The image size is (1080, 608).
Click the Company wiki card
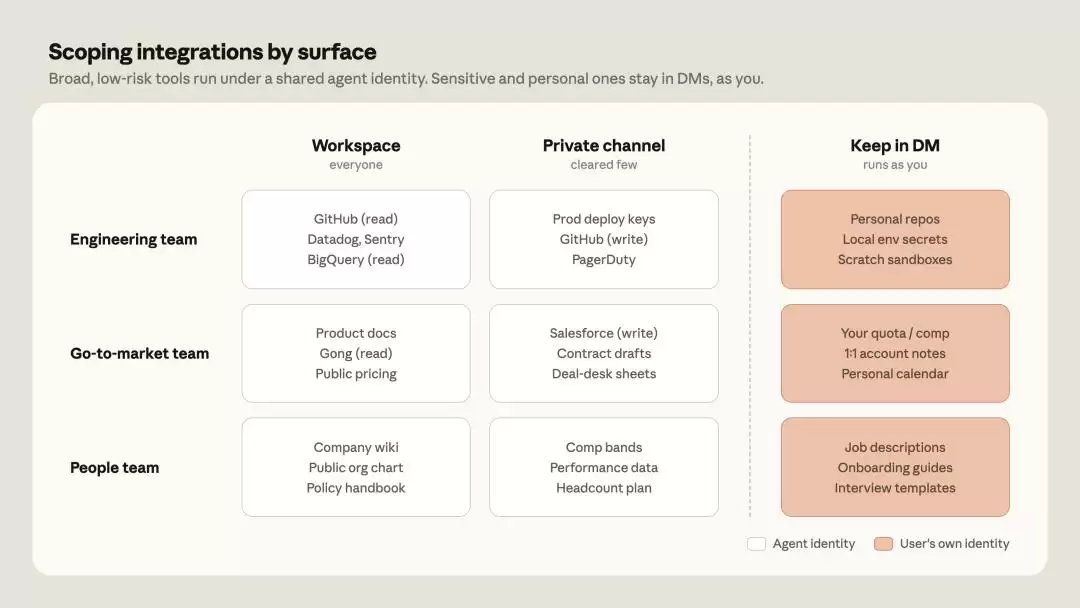coord(356,468)
